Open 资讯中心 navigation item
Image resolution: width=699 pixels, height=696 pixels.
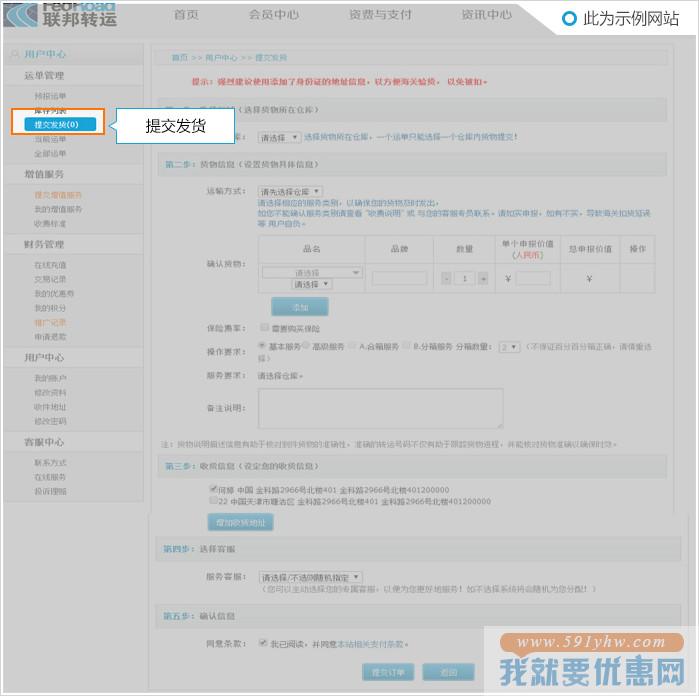[x=486, y=15]
